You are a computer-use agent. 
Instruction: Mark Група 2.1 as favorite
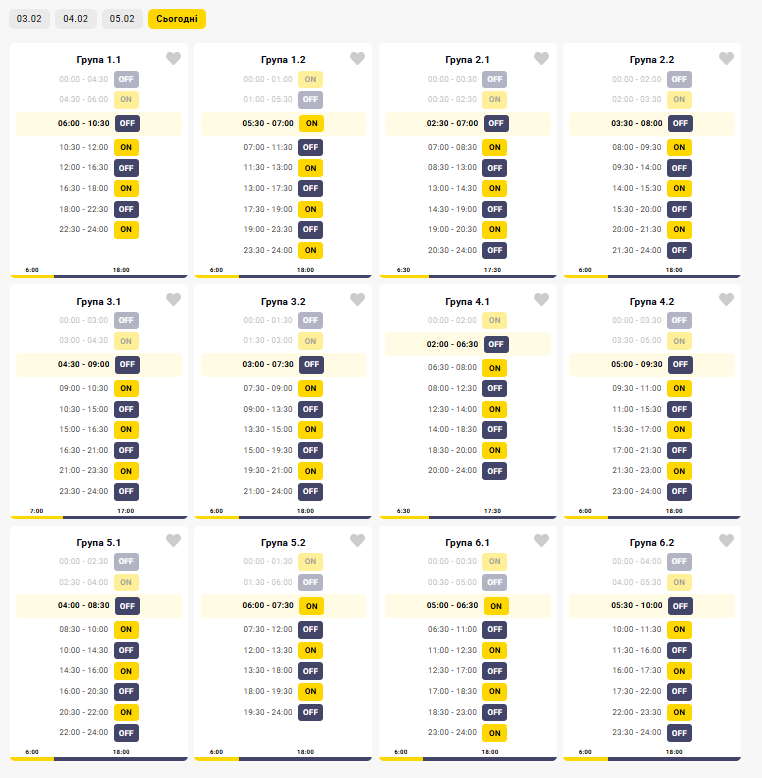point(542,59)
